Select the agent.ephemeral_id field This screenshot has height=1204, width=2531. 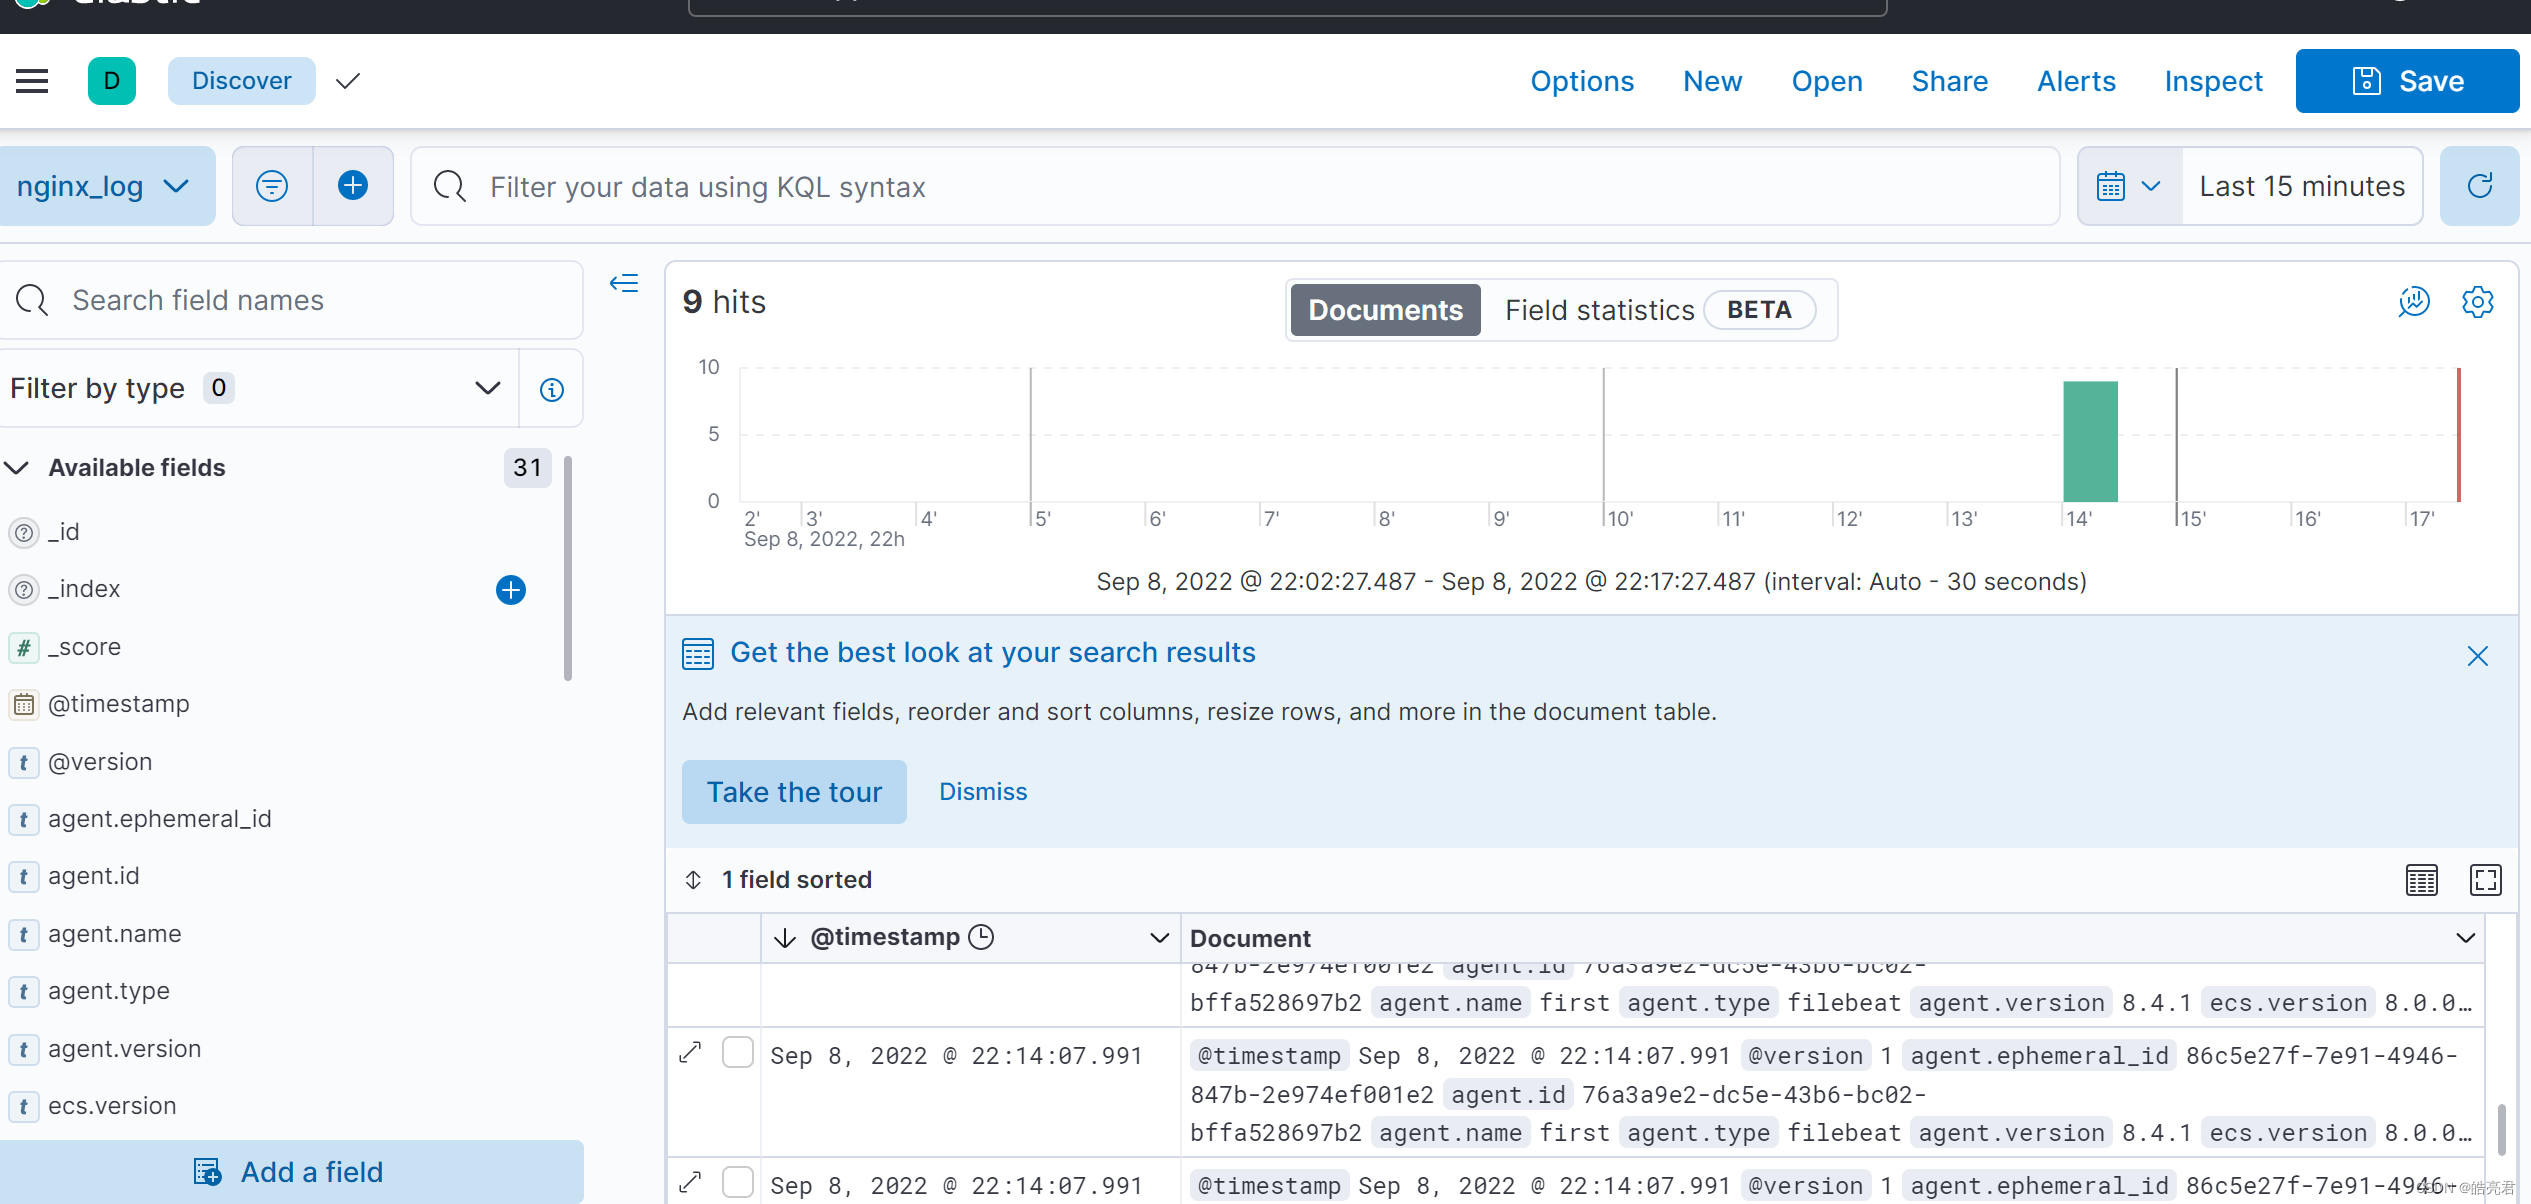pyautogui.click(x=160, y=819)
